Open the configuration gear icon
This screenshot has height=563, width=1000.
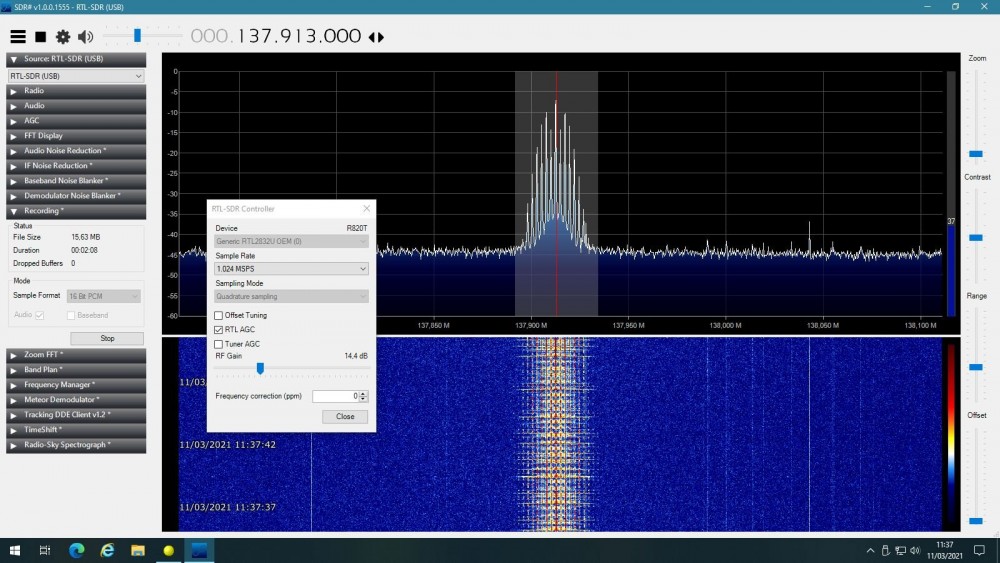point(62,37)
